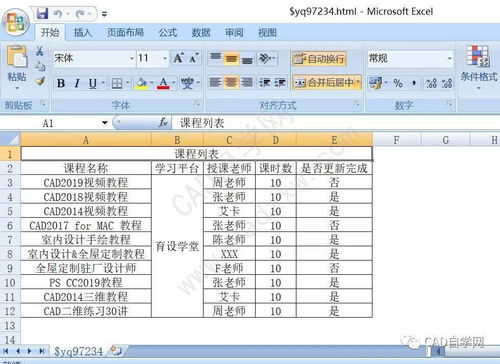The width and height of the screenshot is (500, 364).
Task: Click 合并后居中 merge and center
Action: coord(323,82)
